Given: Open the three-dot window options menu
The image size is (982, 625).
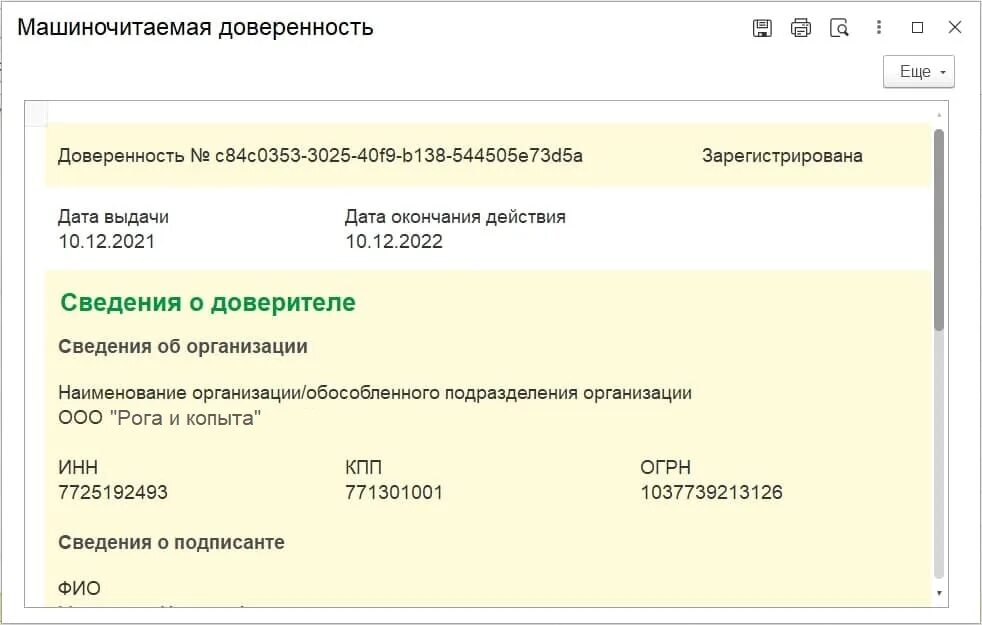Looking at the screenshot, I should coord(879,28).
